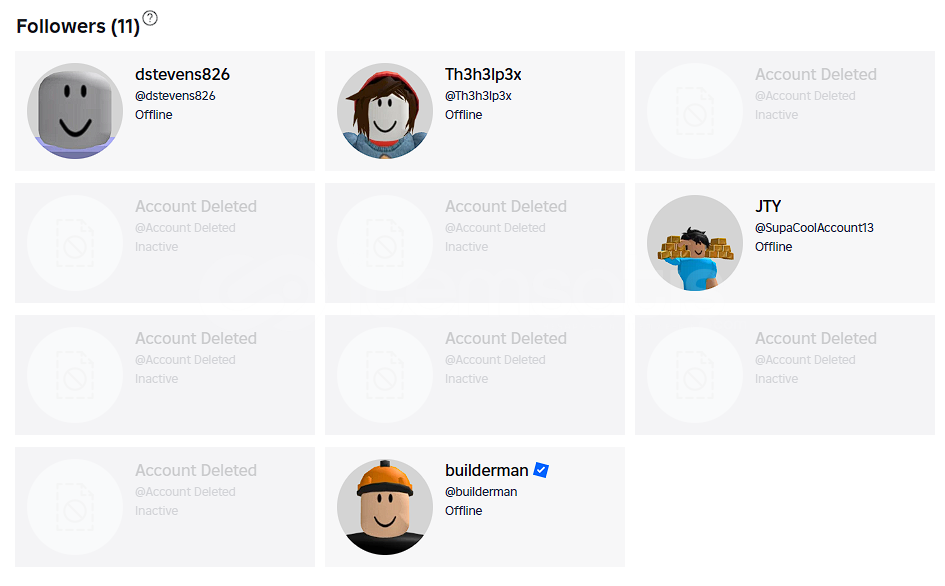Click the @Th3h3lp3x username text
This screenshot has width=945, height=586.
(478, 96)
